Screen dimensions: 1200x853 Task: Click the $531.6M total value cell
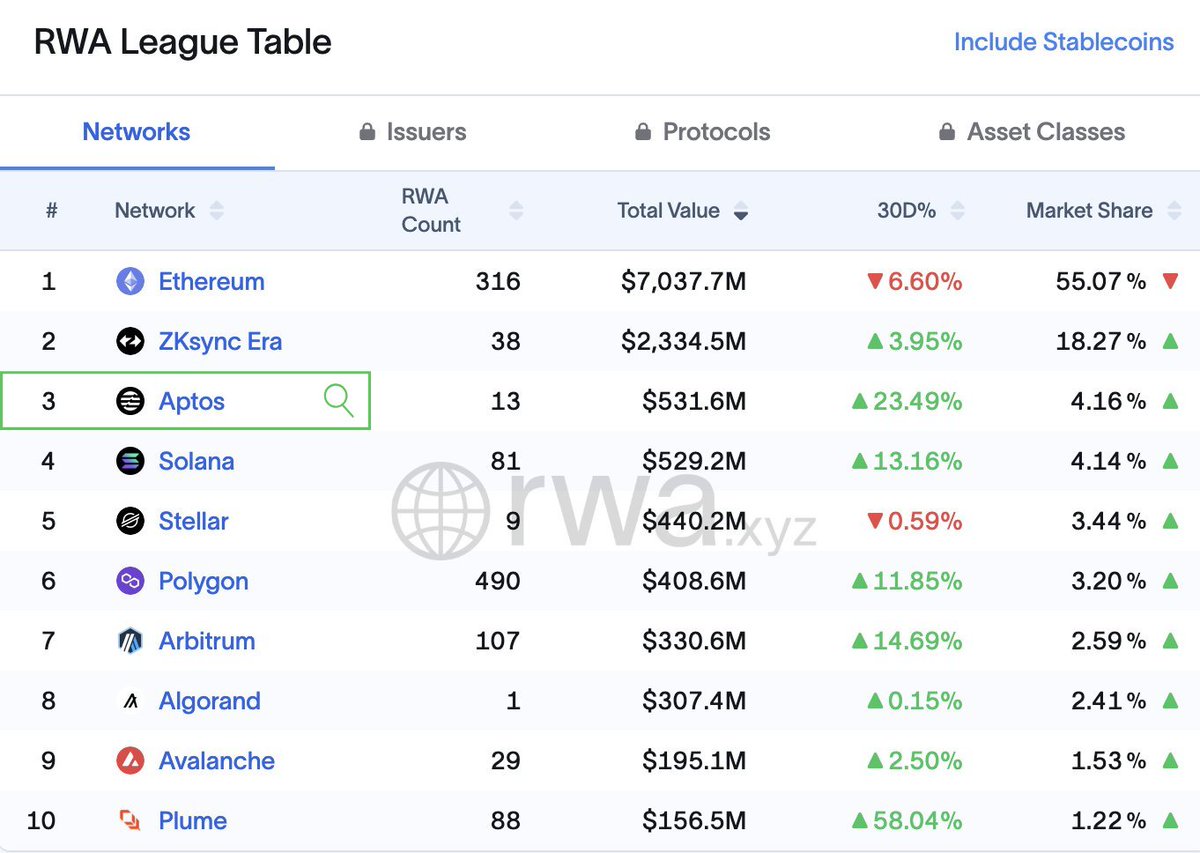tap(694, 402)
